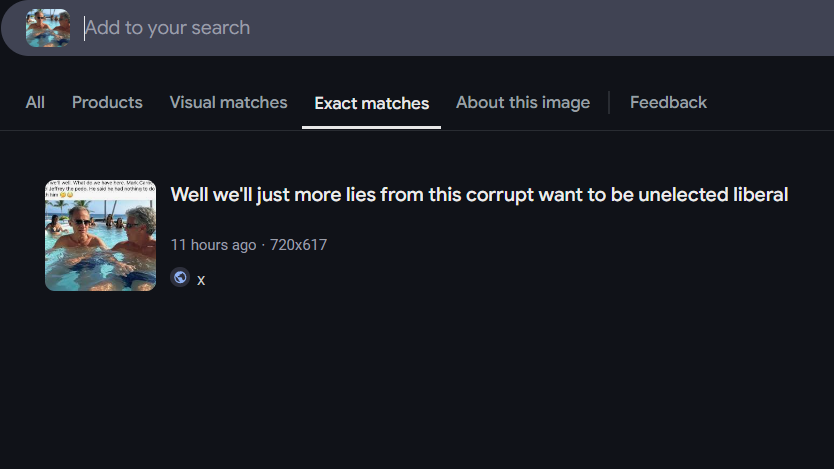Click the "11 hours ago" timestamp

(213, 245)
